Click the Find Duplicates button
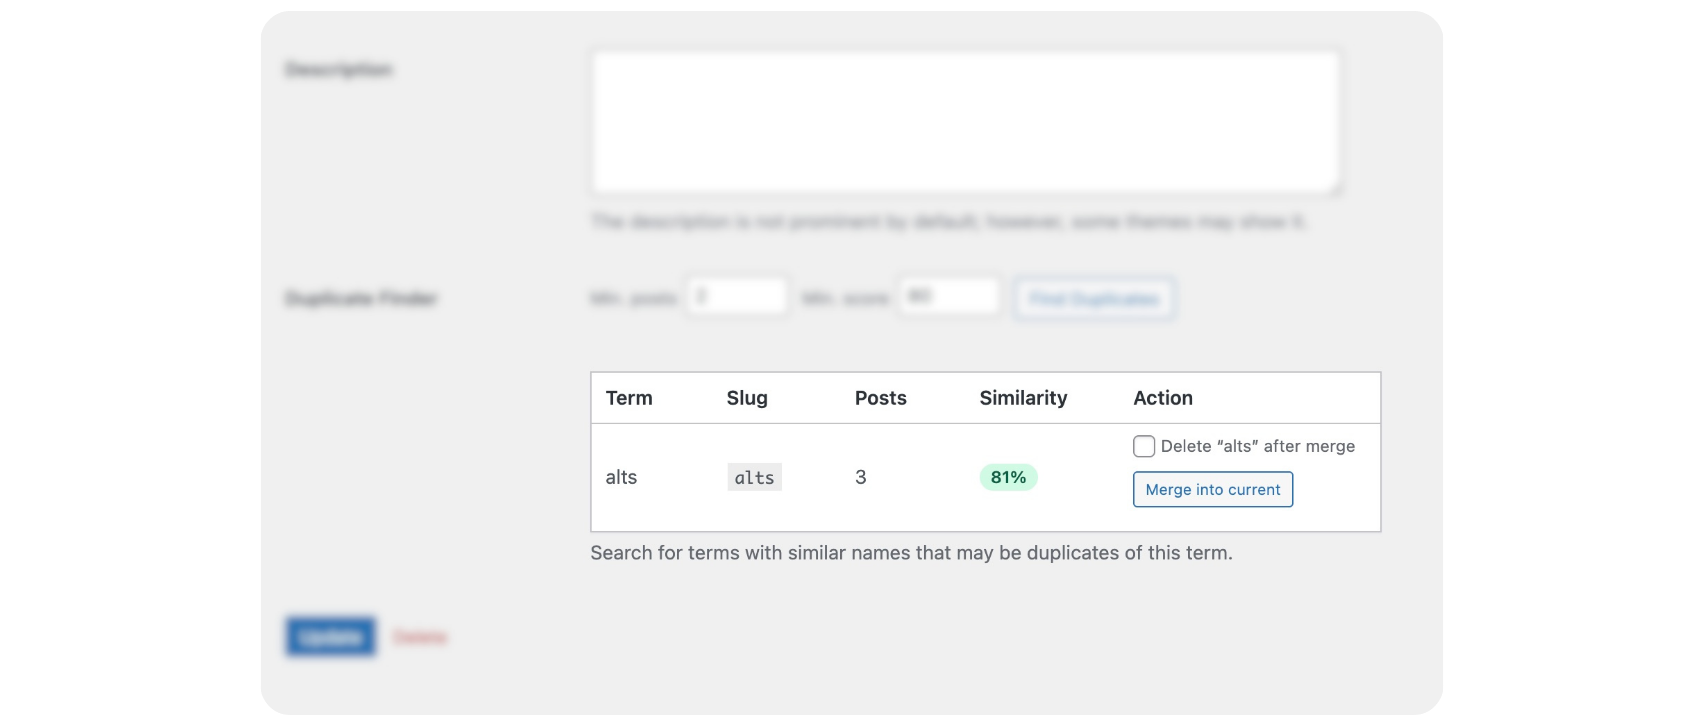The image size is (1704, 727). (x=1094, y=299)
